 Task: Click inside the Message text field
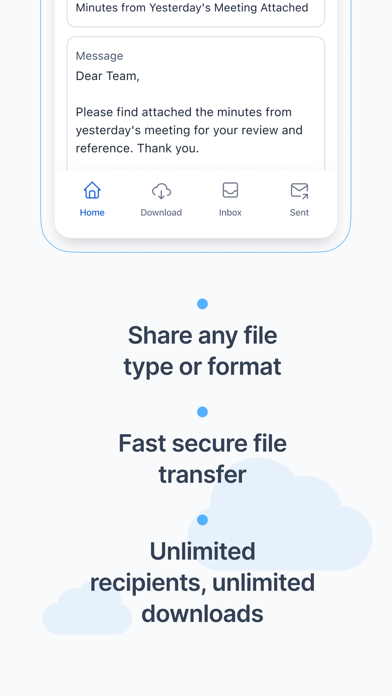[x=196, y=104]
